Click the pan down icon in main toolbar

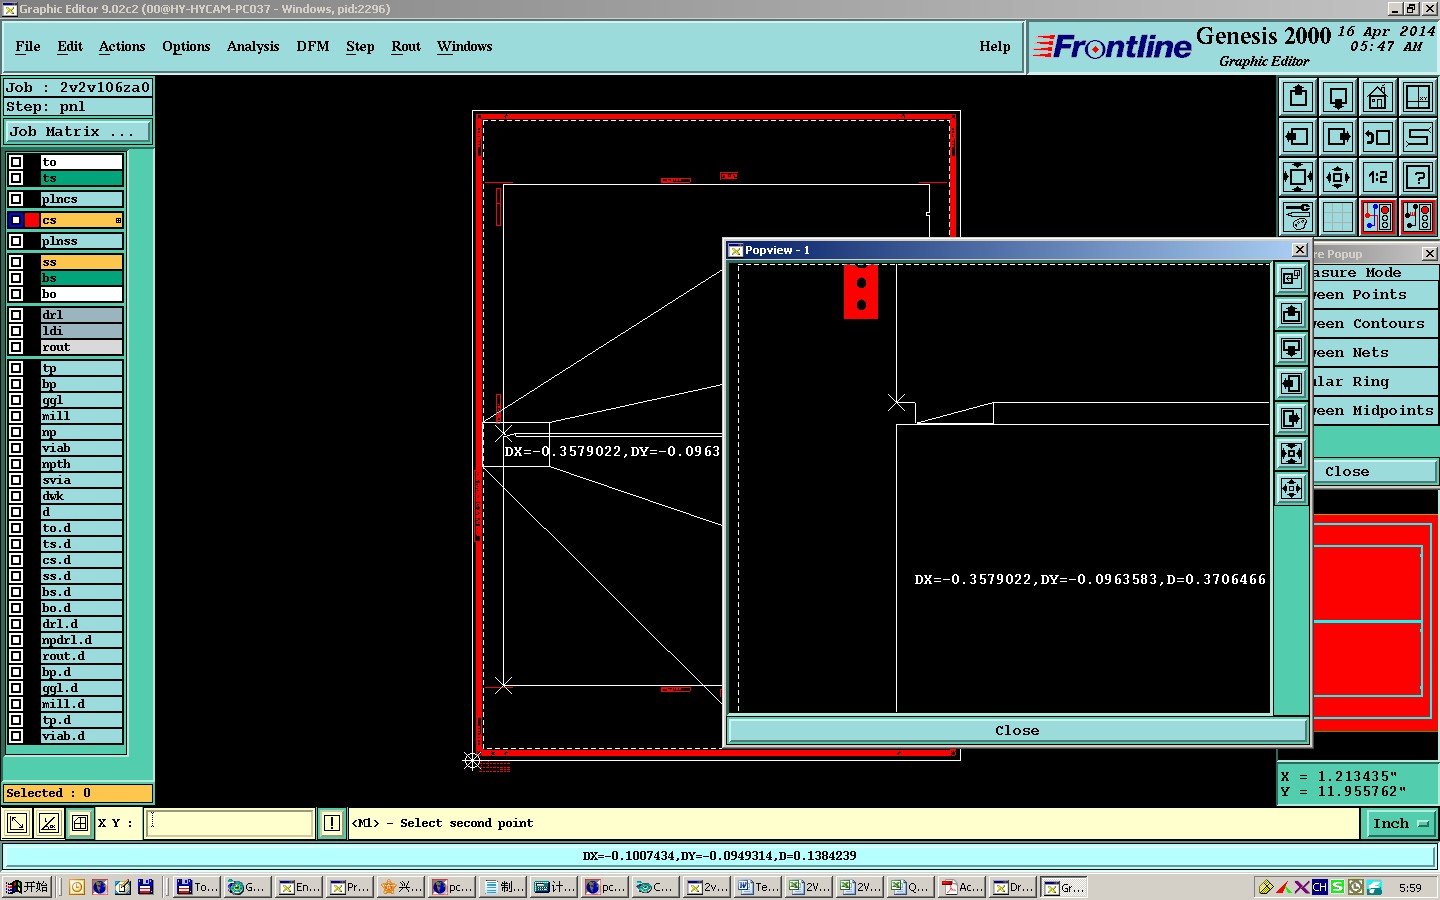pos(1338,97)
